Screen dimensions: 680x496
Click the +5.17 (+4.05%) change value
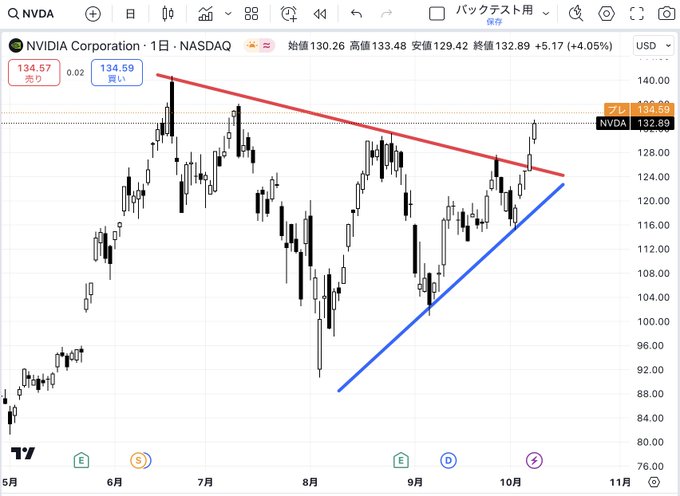tap(574, 46)
